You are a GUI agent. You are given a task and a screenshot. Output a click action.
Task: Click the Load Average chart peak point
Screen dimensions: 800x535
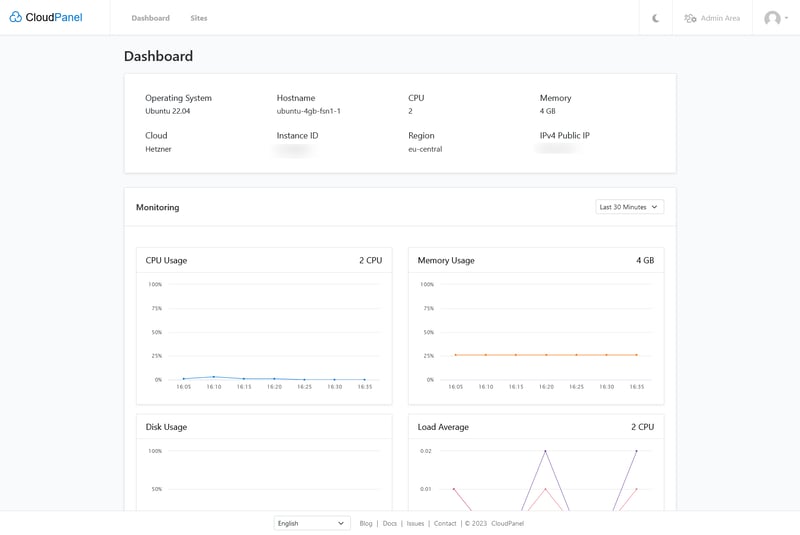pos(545,451)
